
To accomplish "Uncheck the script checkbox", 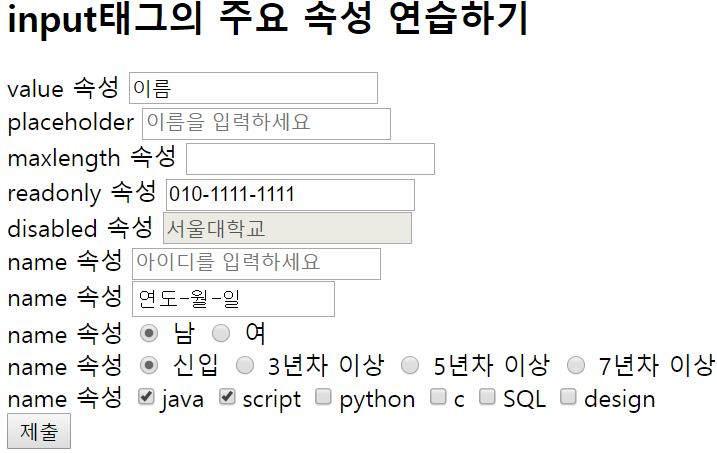I will (x=227, y=397).
